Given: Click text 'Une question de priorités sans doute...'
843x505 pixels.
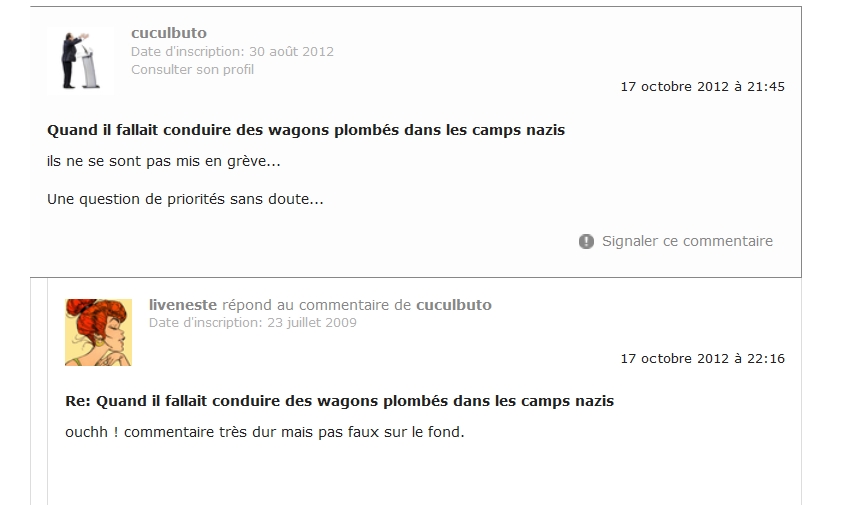Looking at the screenshot, I should point(185,200).
